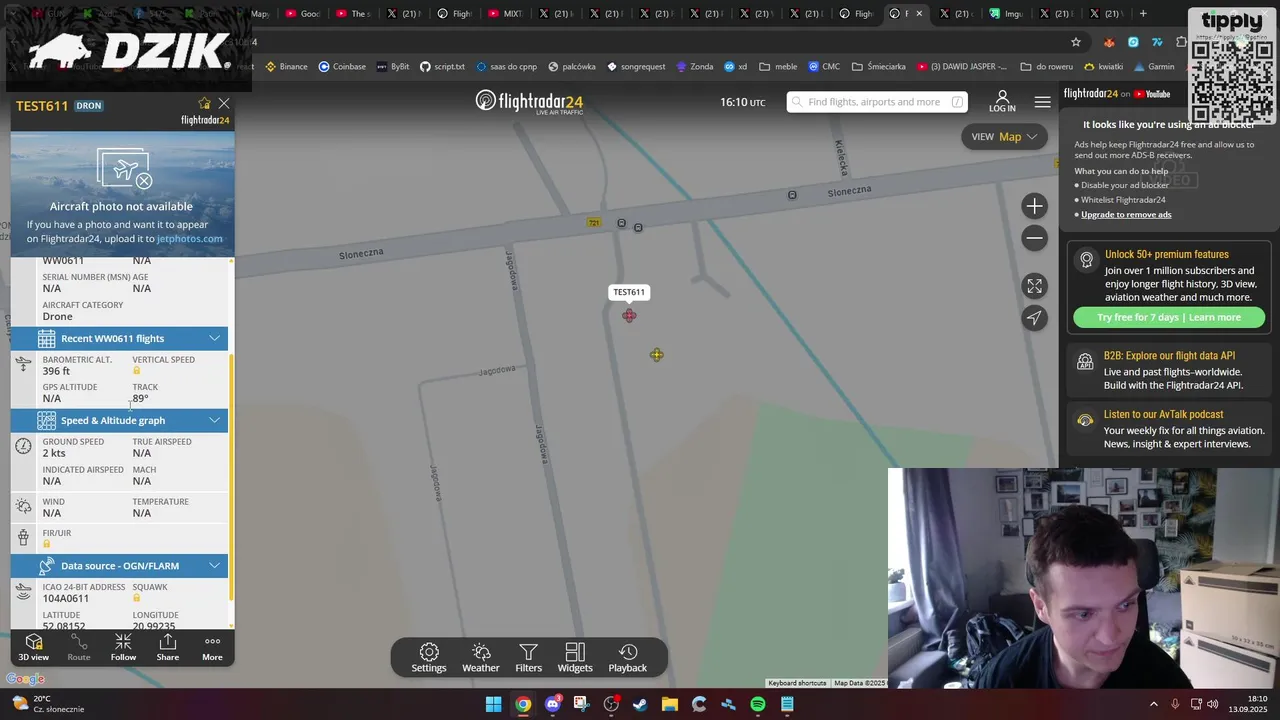Select the yellow aircraft marker

[657, 355]
